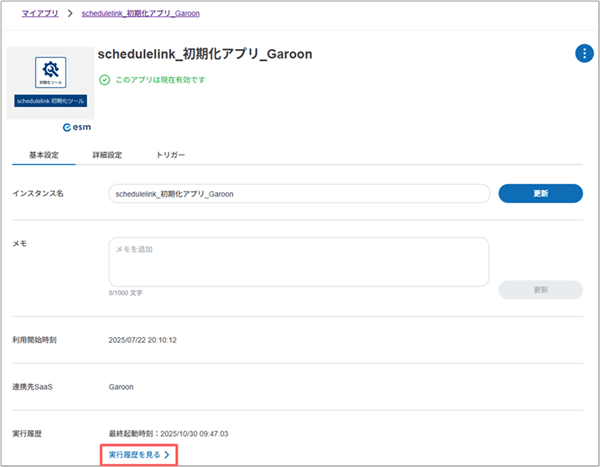Click the gray 更新 button for memo
Screen dimensions: 600x467
(540, 289)
